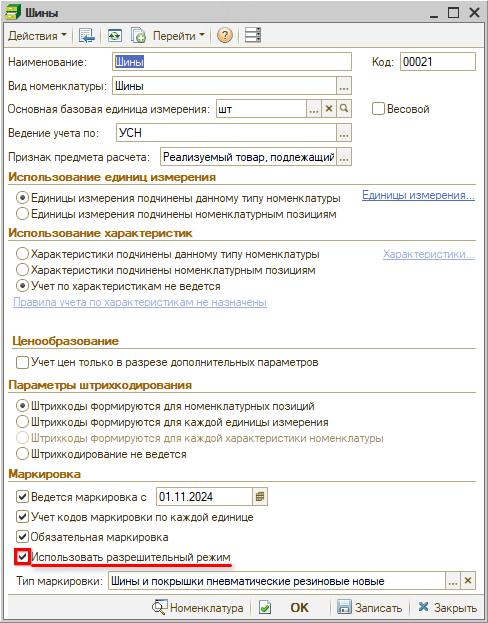Open unit of measure via magnifier icon
The width and height of the screenshot is (488, 623).
click(x=344, y=109)
